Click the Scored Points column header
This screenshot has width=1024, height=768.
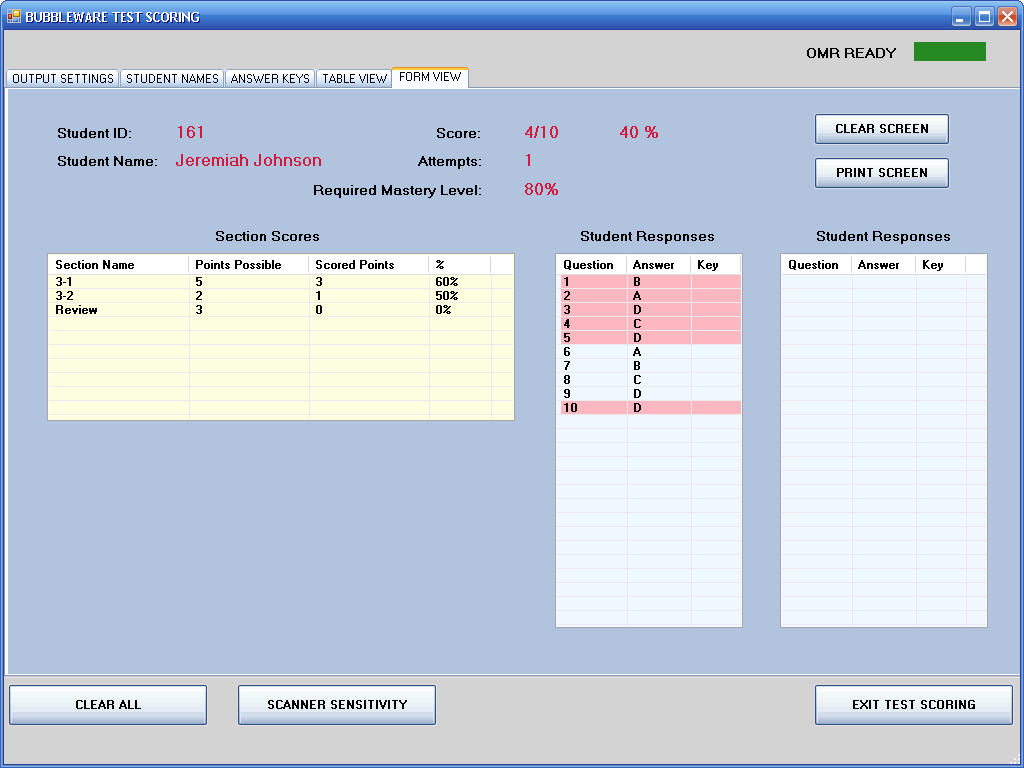[x=369, y=264]
